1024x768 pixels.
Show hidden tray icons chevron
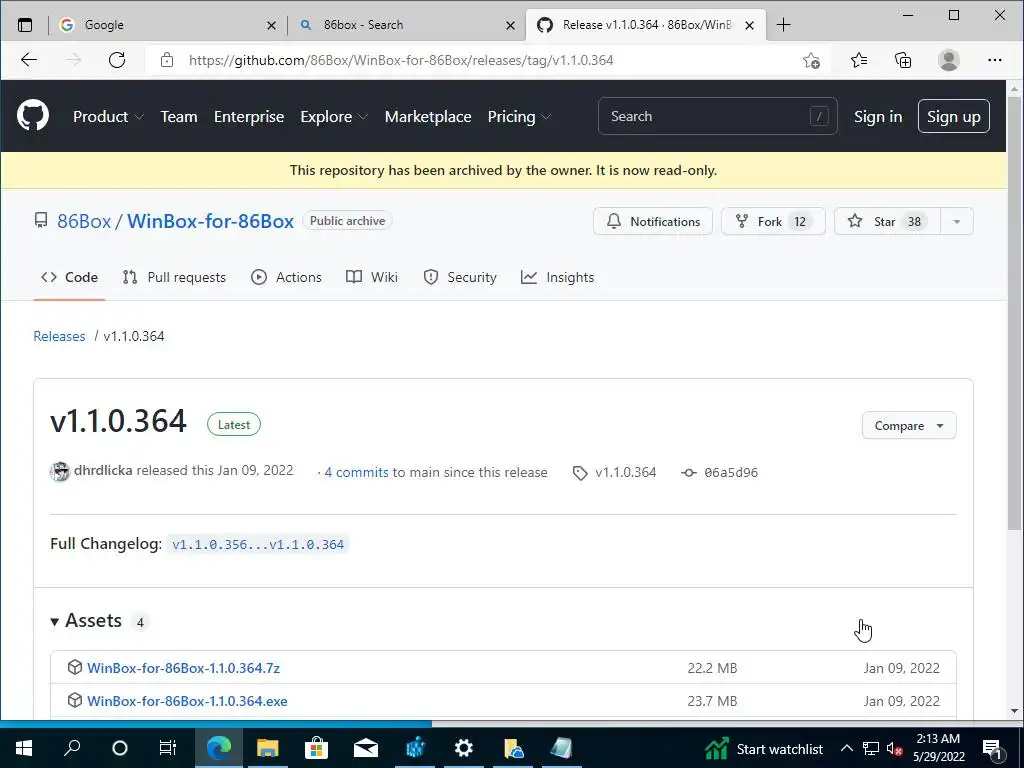[x=846, y=748]
